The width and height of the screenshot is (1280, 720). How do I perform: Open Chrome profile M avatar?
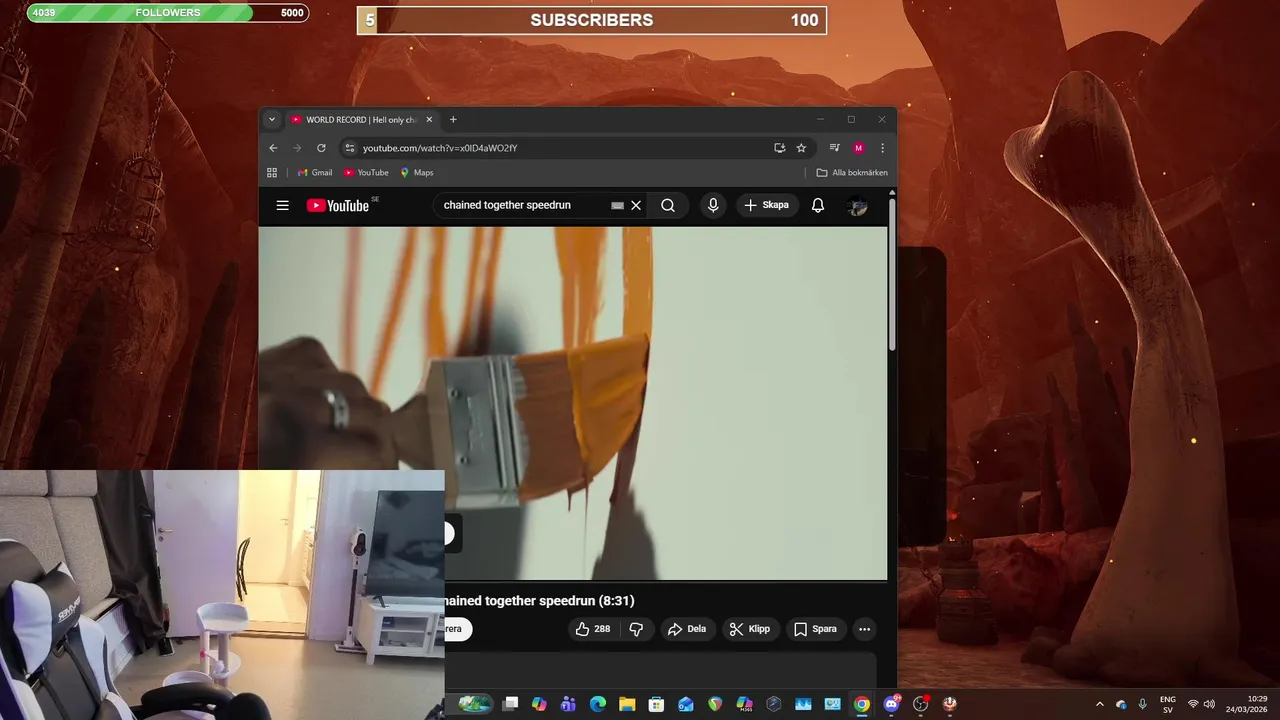tap(858, 148)
